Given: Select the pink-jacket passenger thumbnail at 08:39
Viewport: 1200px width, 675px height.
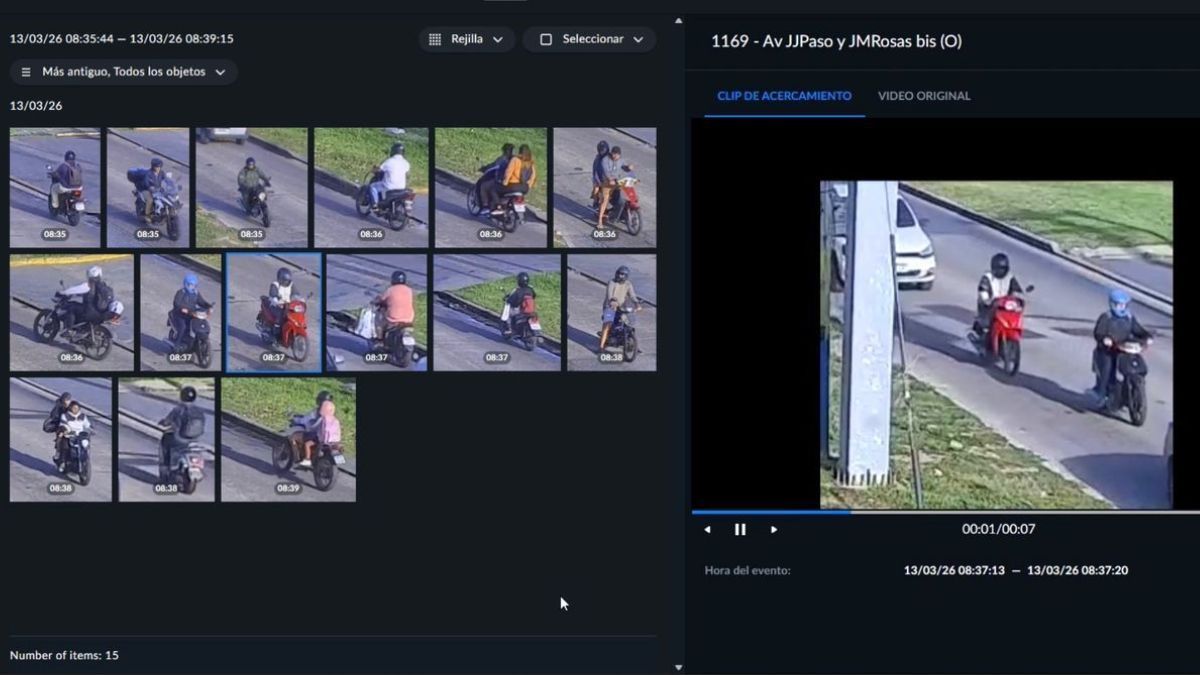Looking at the screenshot, I should click(x=288, y=439).
